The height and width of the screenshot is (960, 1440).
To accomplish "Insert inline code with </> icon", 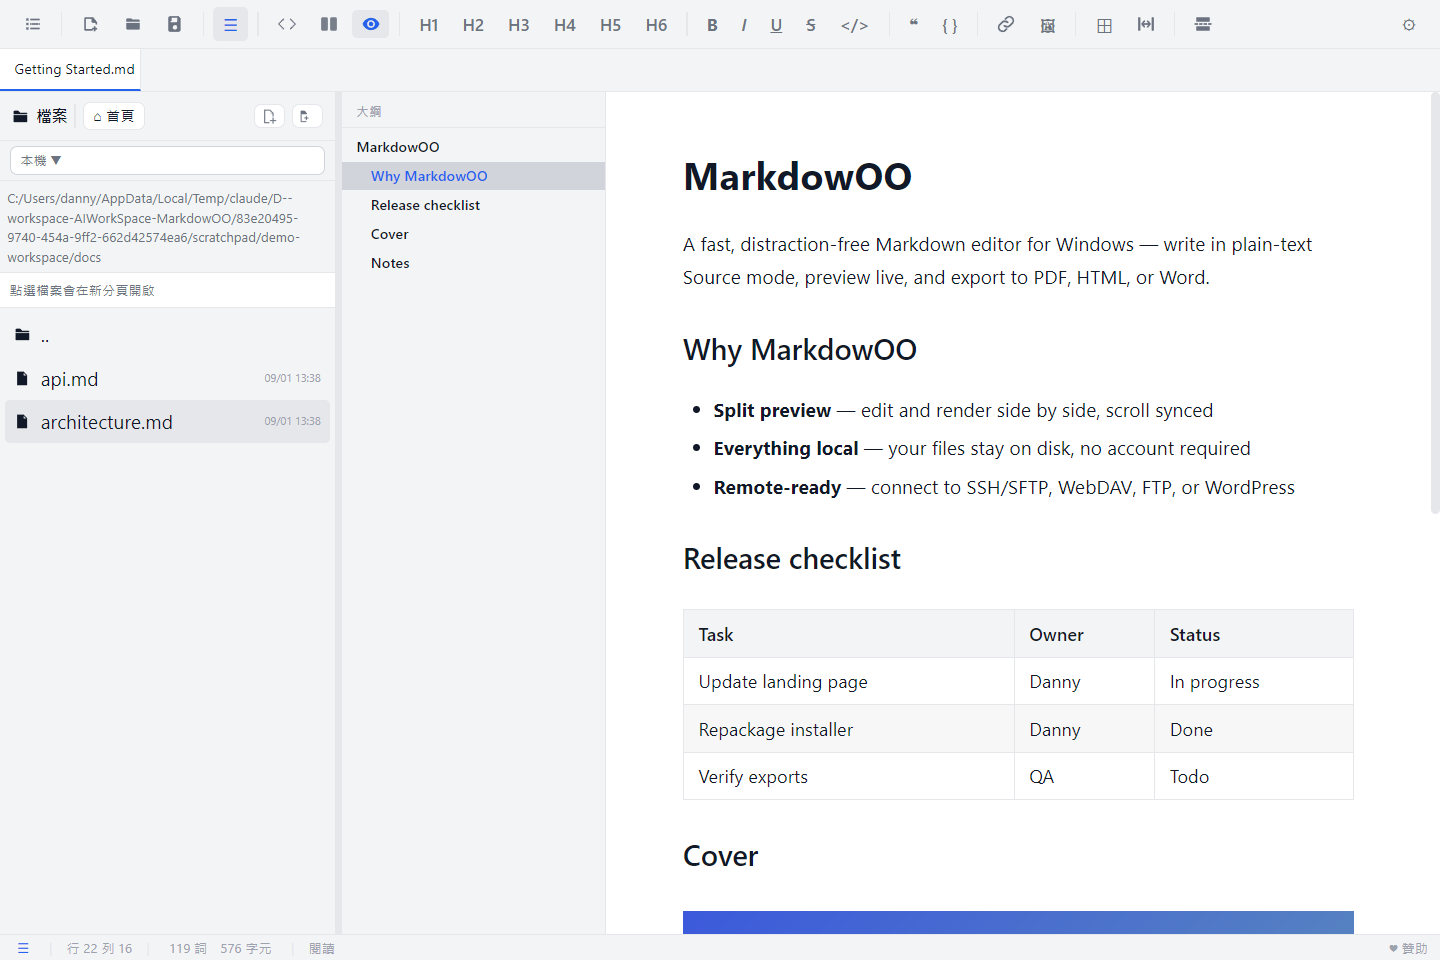I will (855, 25).
